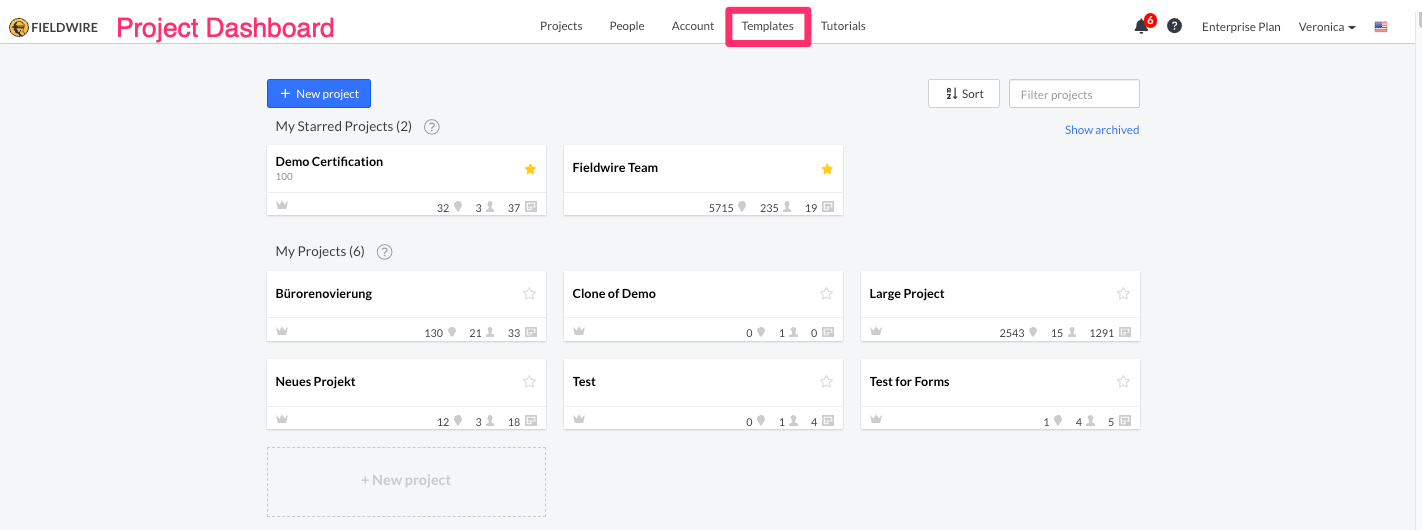Click the blue New project button
The image size is (1422, 530).
pos(319,94)
